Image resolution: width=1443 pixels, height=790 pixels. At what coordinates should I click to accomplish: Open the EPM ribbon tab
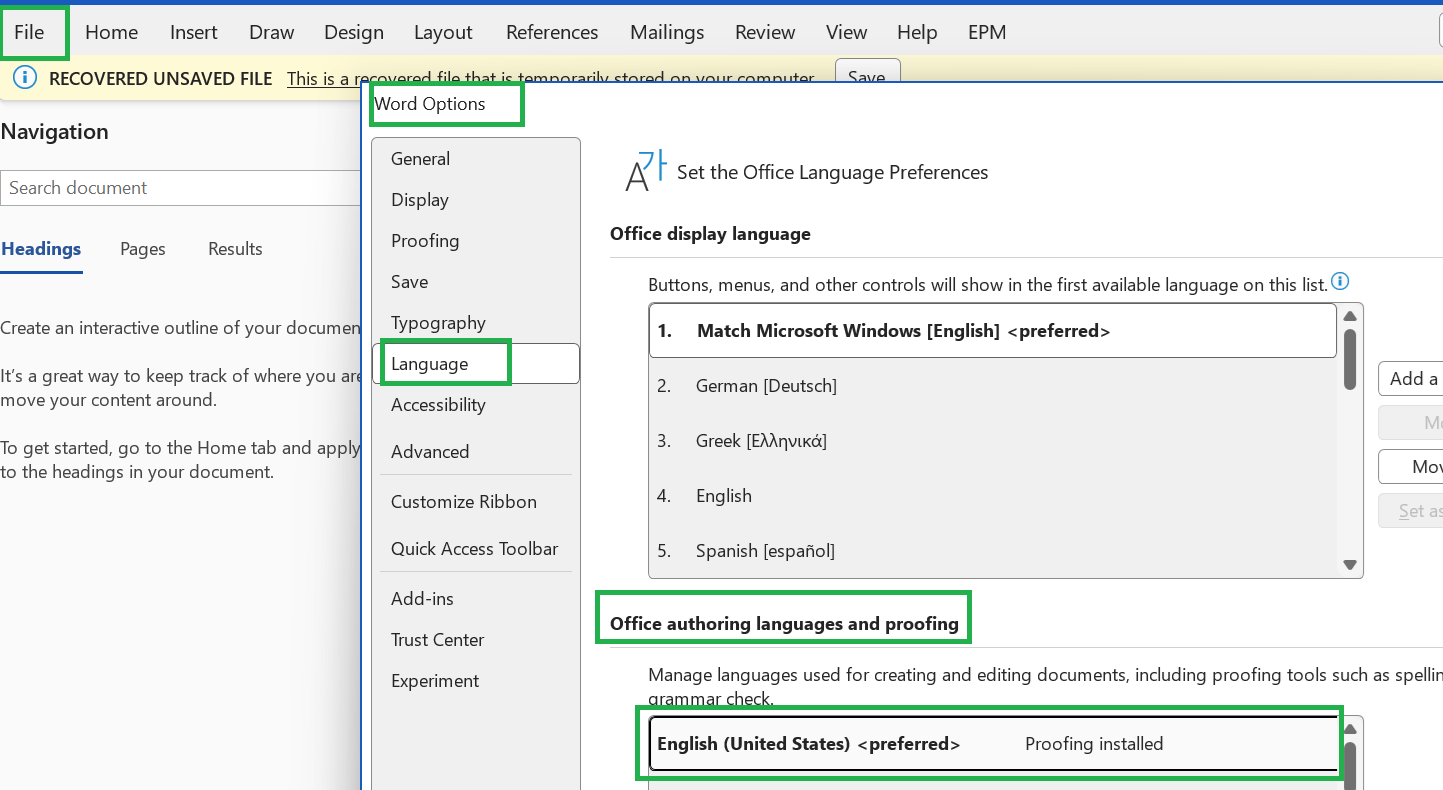[987, 32]
